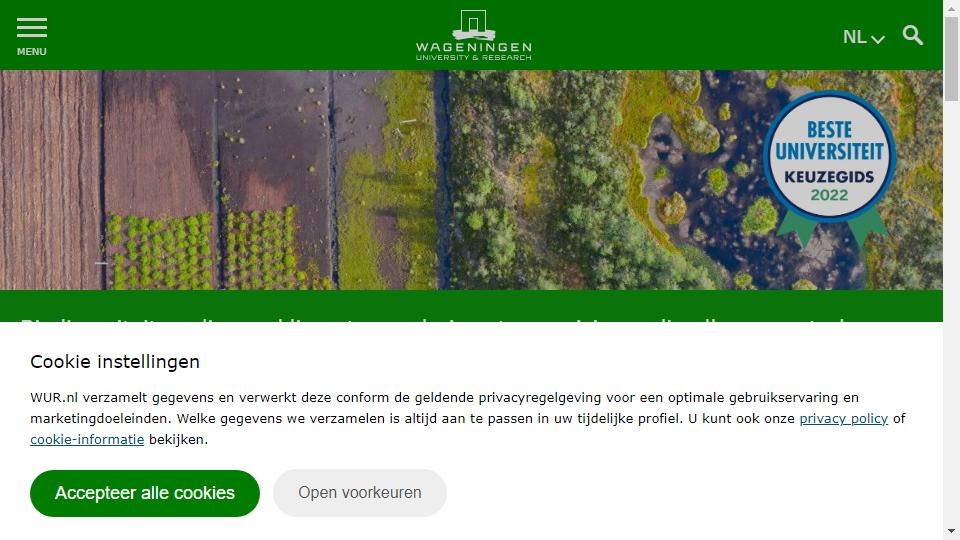Click the MENU text label
Image resolution: width=960 pixels, height=540 pixels.
click(x=32, y=52)
